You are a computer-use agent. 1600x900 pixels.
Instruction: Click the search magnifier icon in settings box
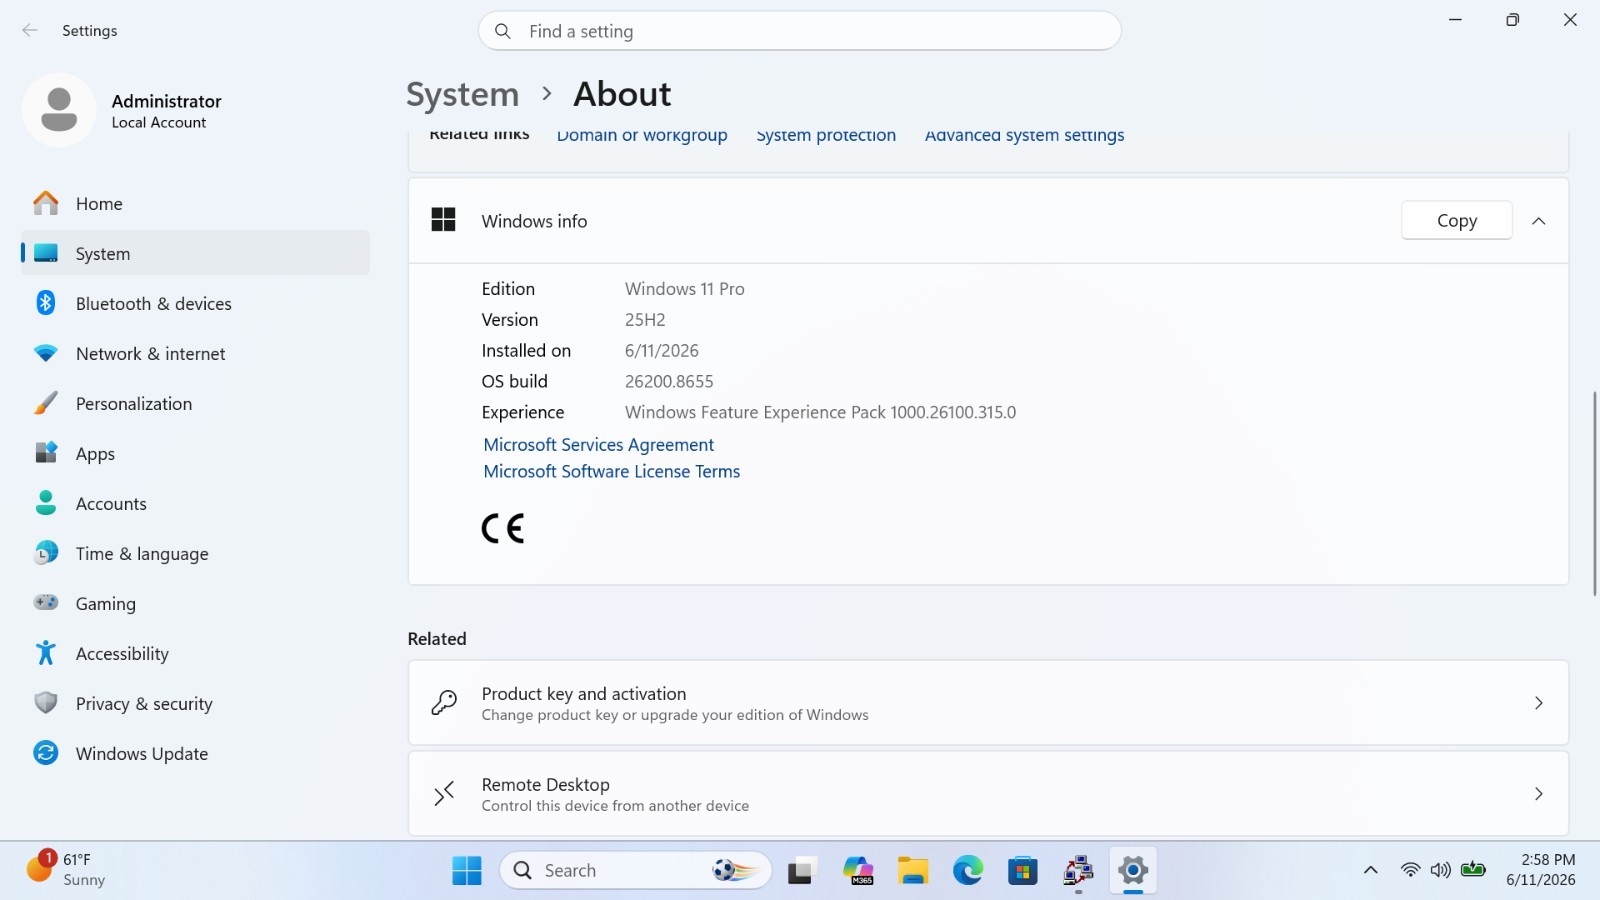(503, 31)
